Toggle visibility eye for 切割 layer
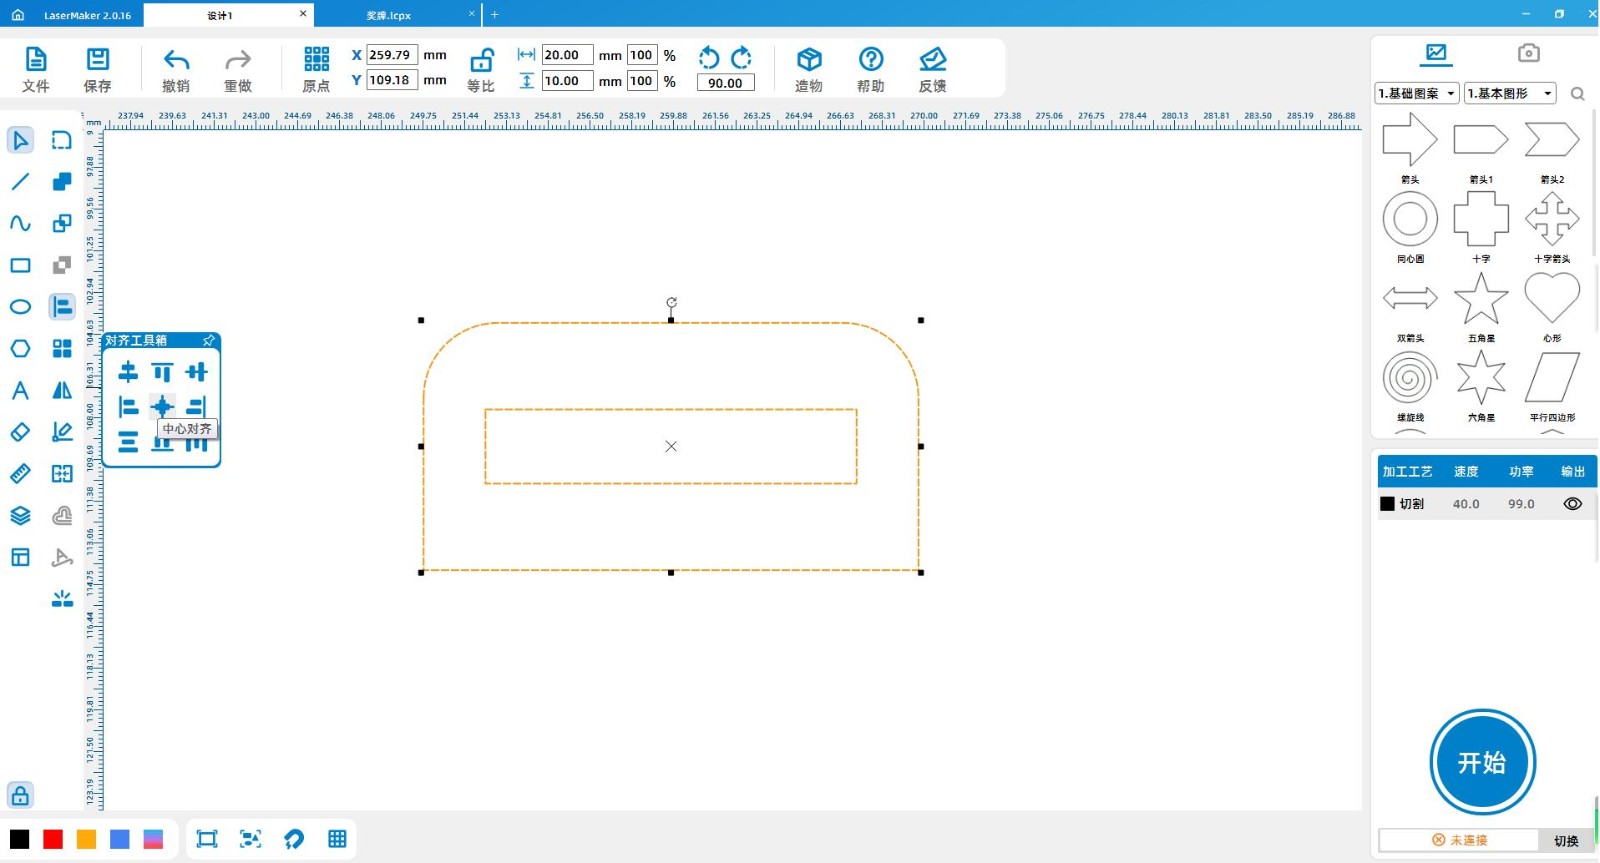 (x=1572, y=504)
